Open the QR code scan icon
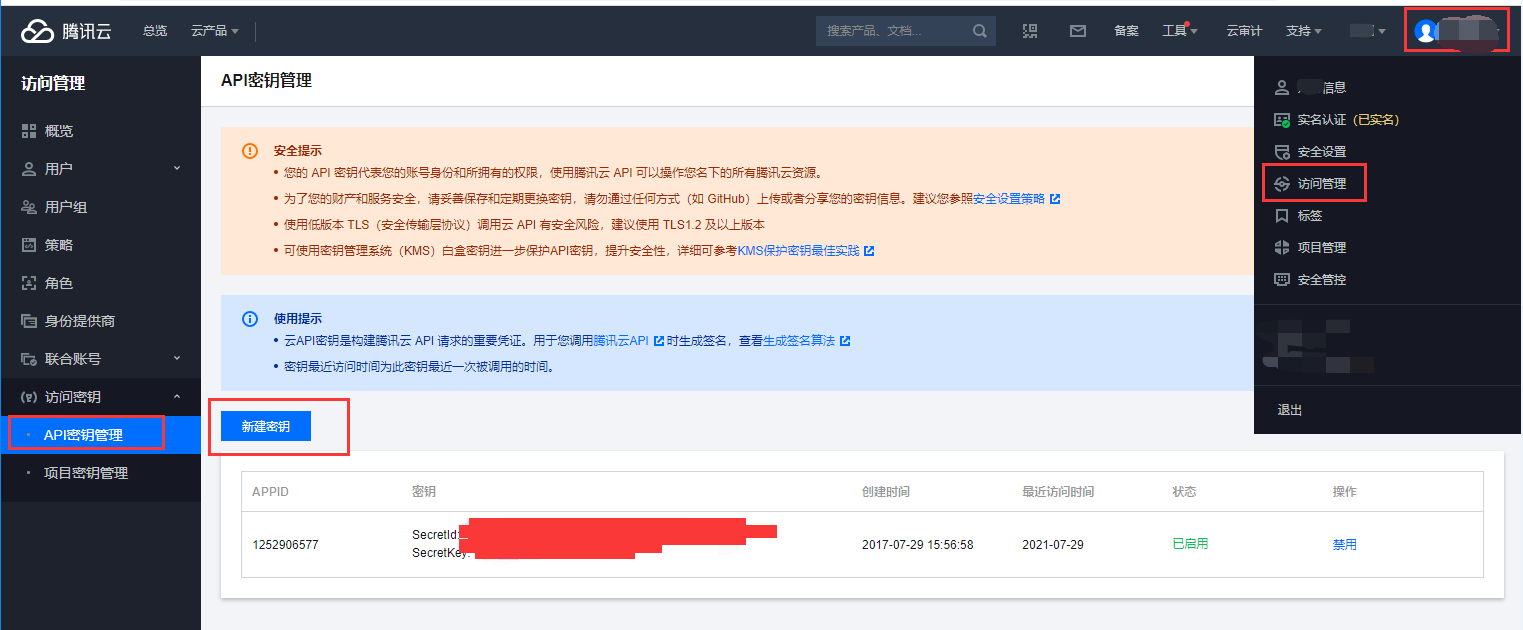The image size is (1523, 630). 1031,31
